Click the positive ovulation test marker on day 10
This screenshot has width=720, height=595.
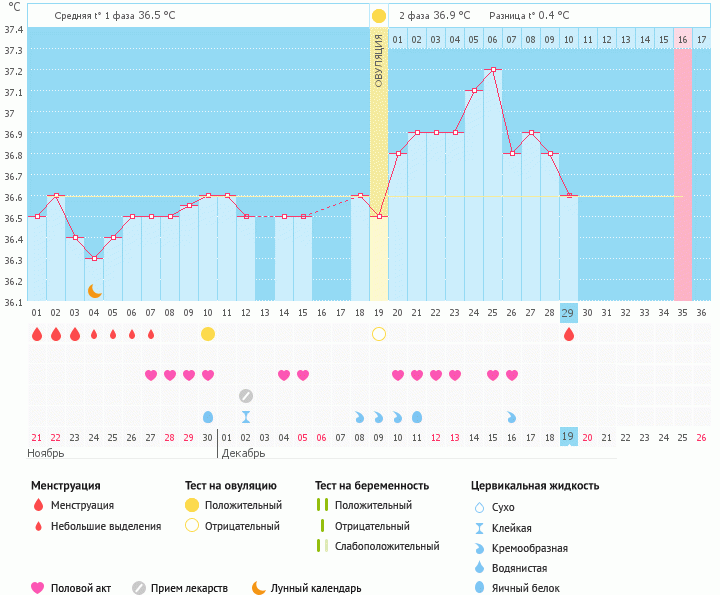tap(208, 334)
